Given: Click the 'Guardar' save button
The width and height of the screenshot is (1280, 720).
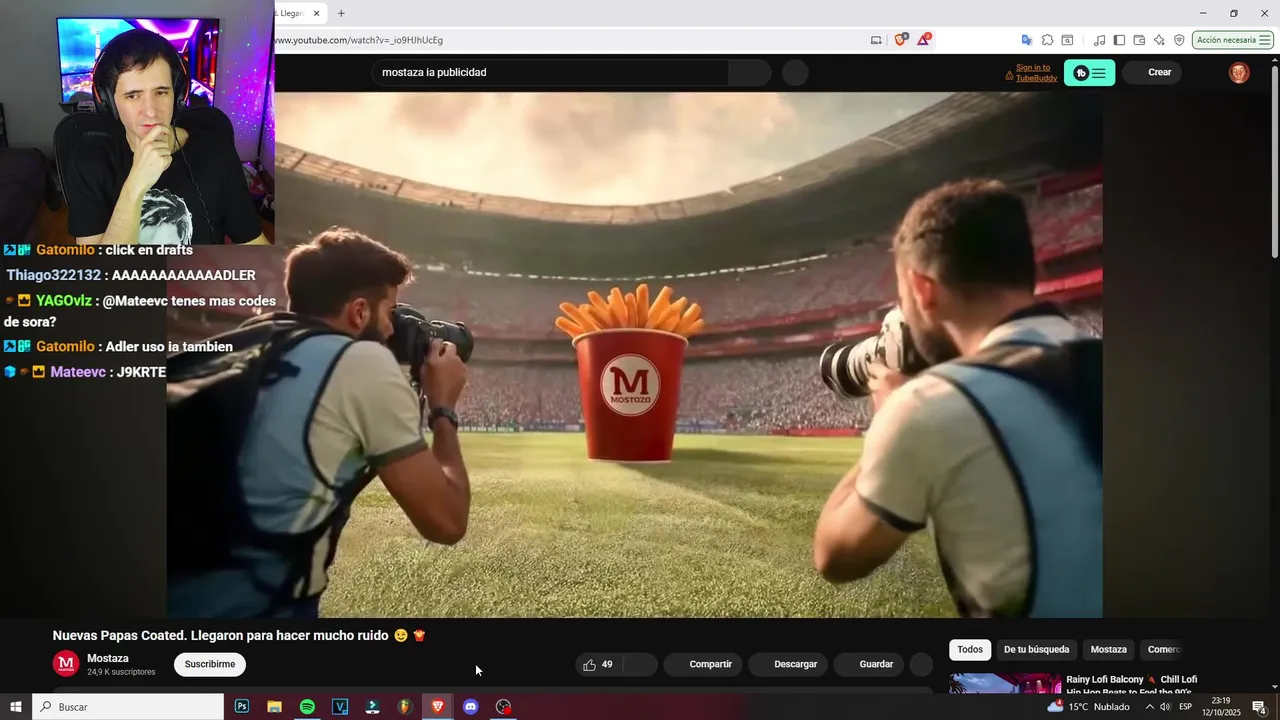Looking at the screenshot, I should 868,664.
